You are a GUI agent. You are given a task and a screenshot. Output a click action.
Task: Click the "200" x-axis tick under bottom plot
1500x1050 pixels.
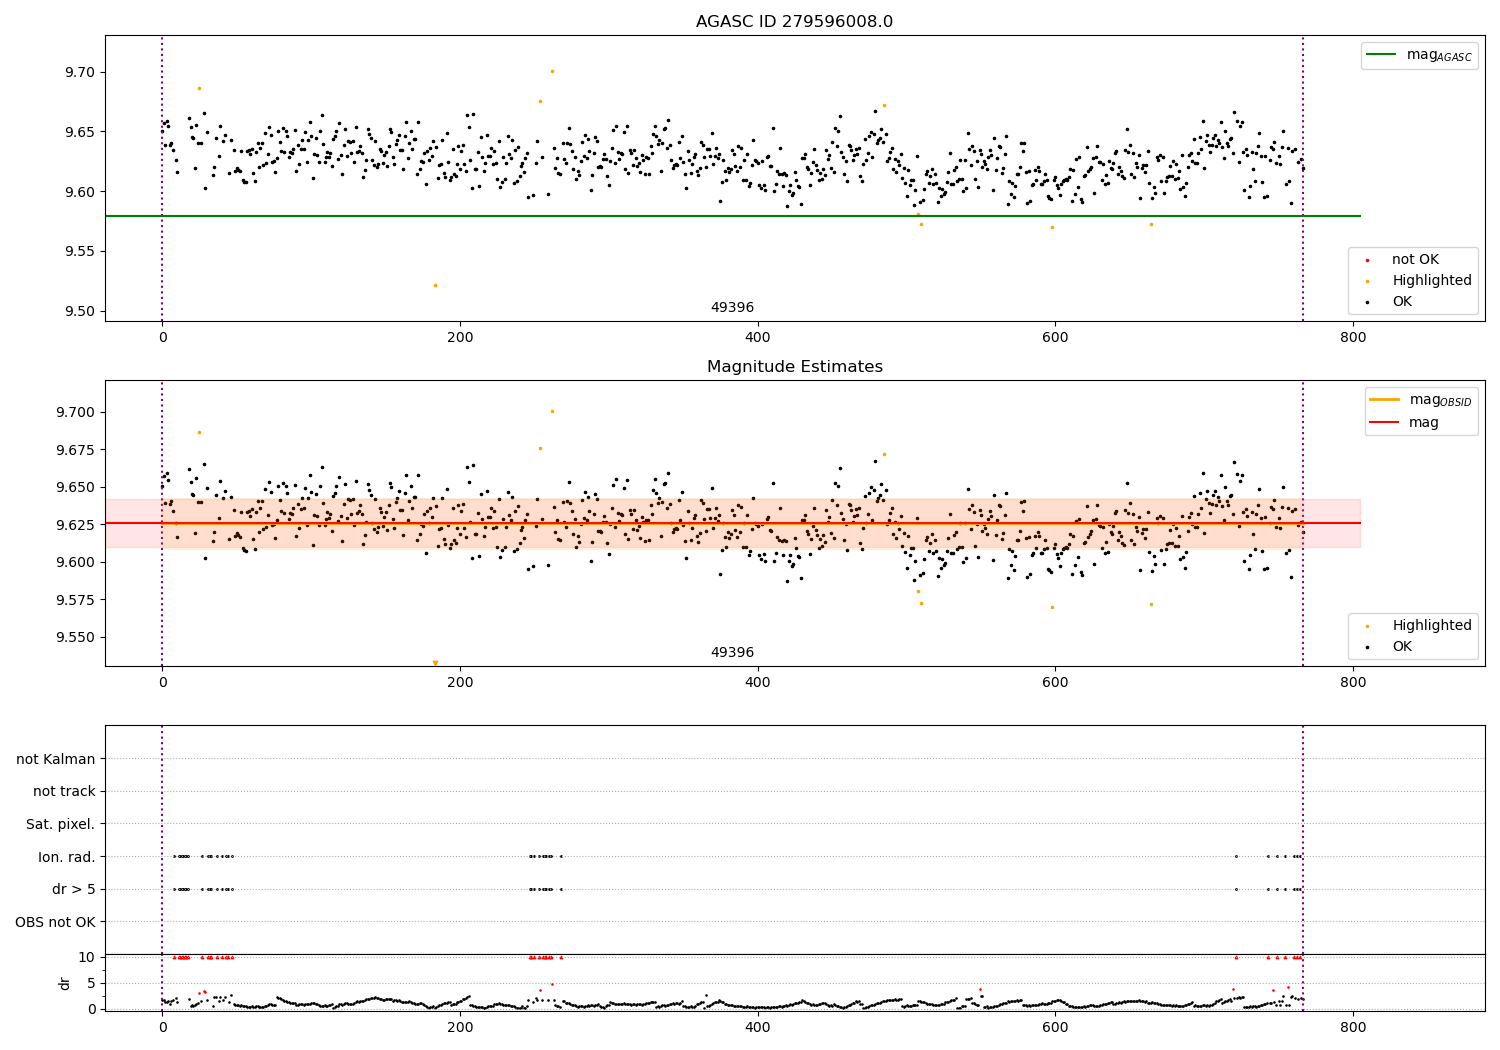tap(460, 1027)
